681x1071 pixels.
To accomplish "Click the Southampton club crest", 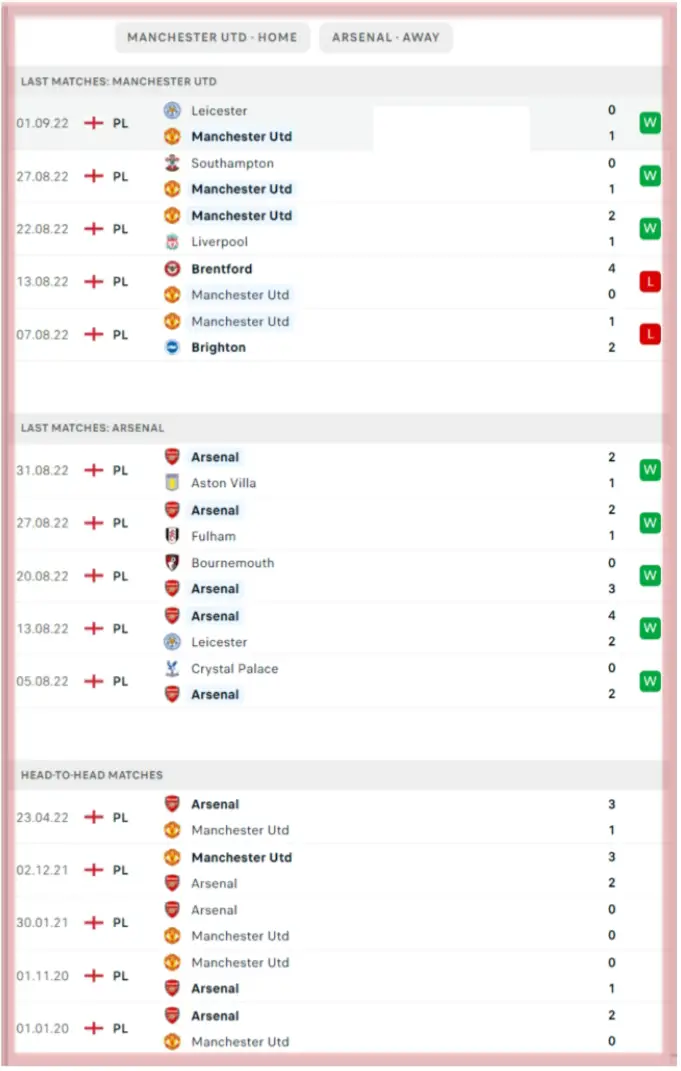I will [172, 163].
